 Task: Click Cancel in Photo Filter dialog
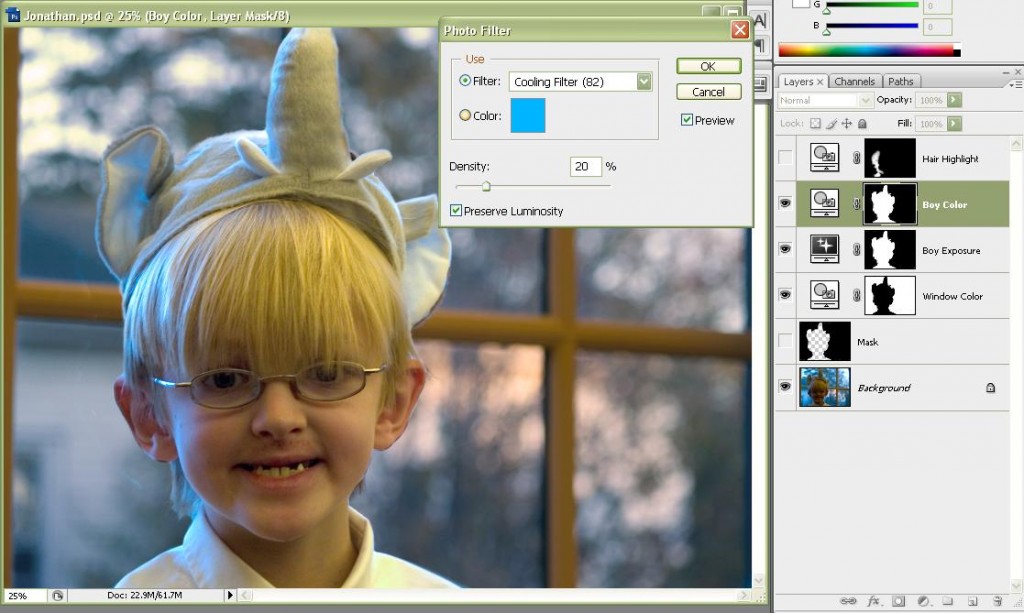(709, 92)
